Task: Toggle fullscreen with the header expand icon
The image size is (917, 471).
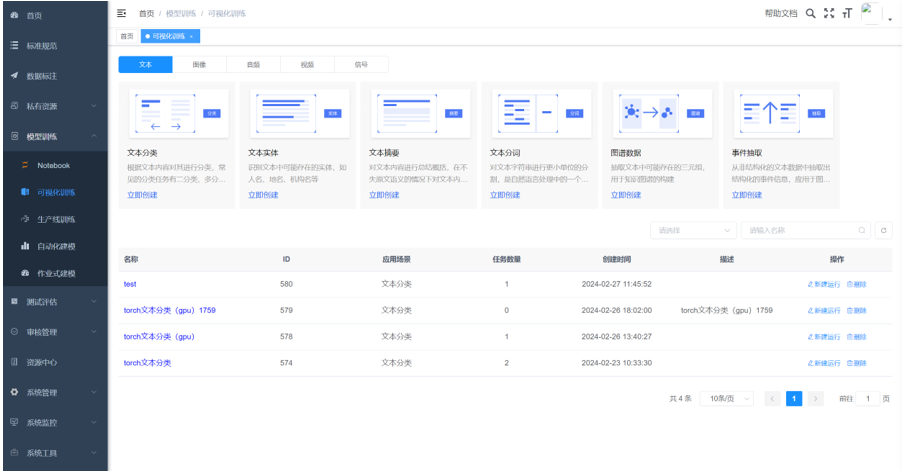Action: click(829, 13)
